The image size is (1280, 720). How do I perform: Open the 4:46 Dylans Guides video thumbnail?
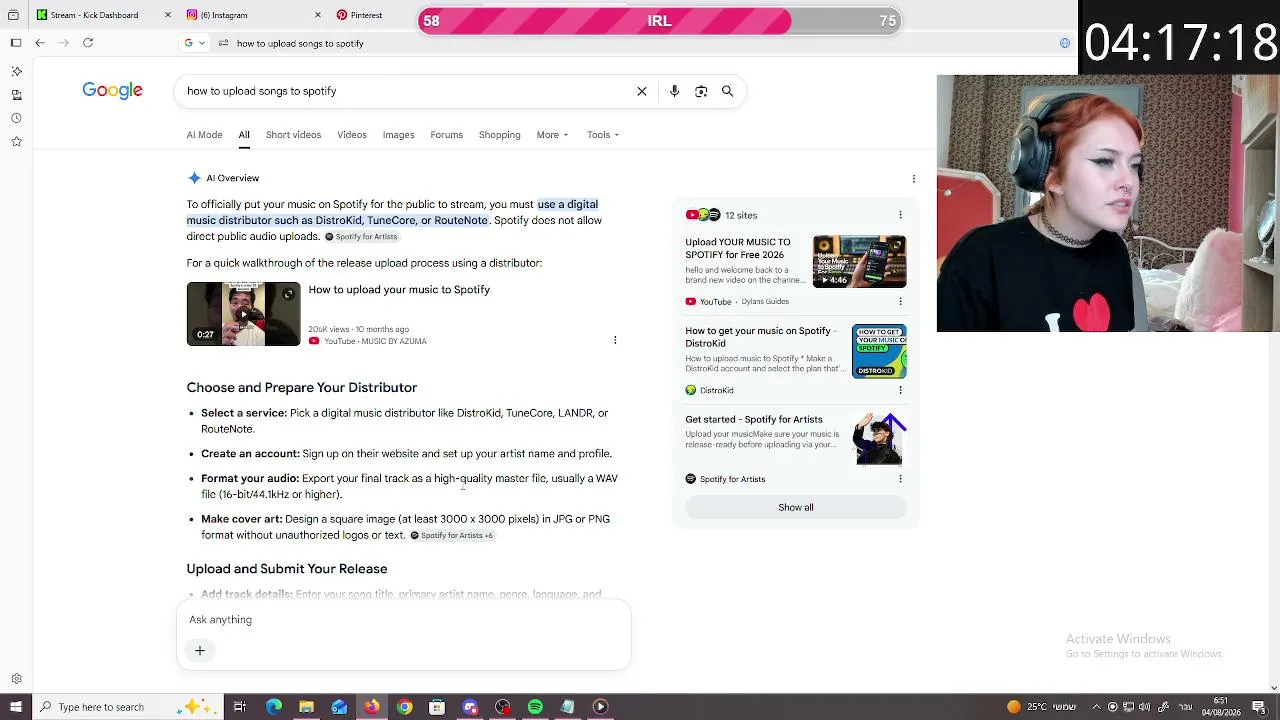tap(860, 261)
